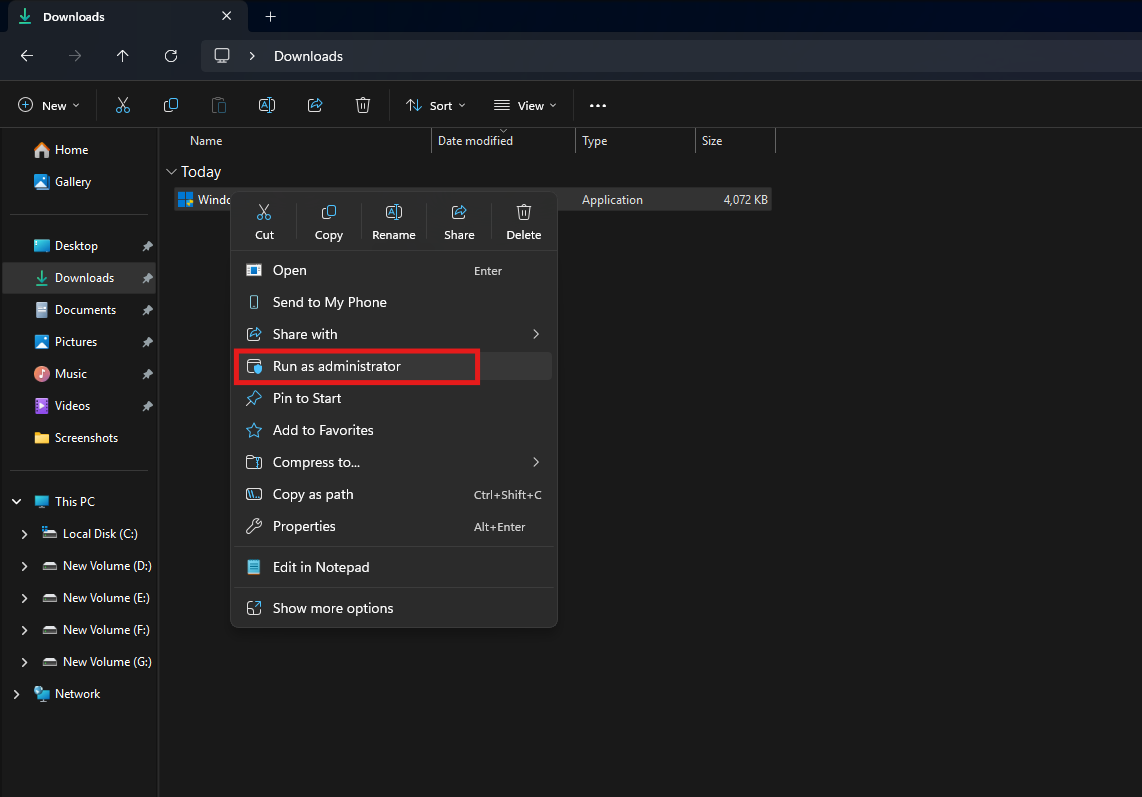Open the View dropdown
This screenshot has width=1142, height=797.
pos(525,105)
